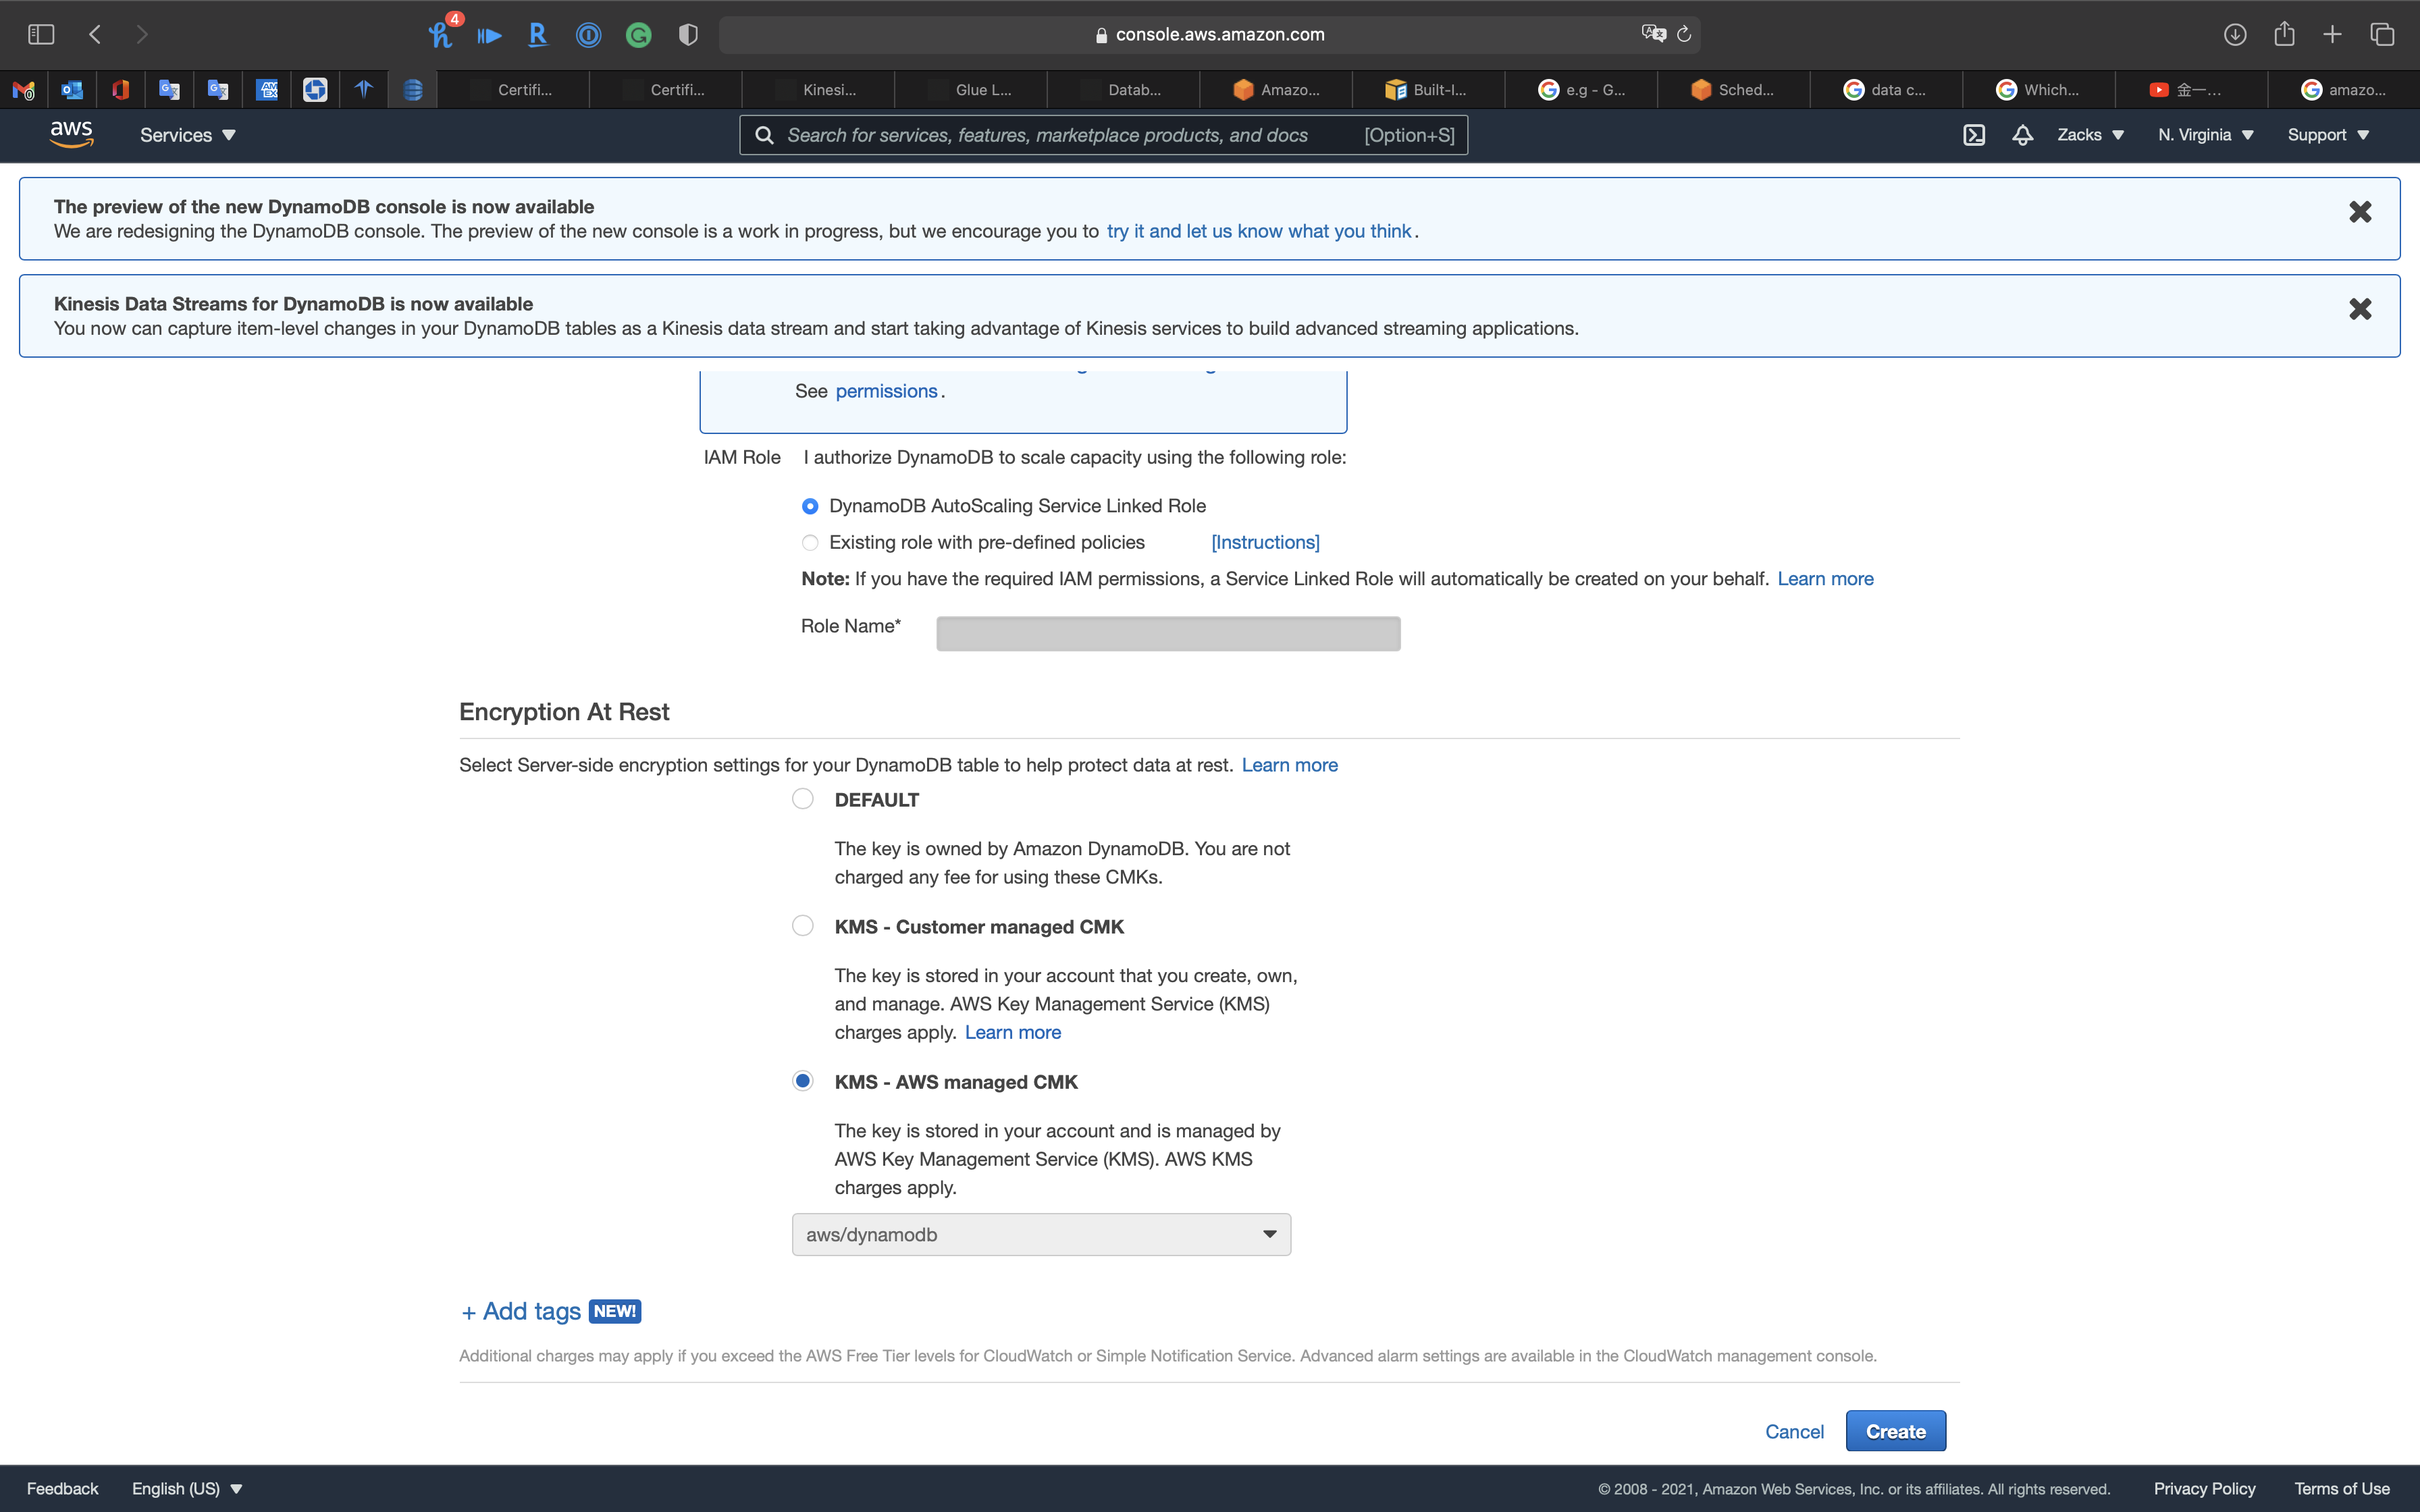Viewport: 2420px width, 1512px height.
Task: Expand the Services menu
Action: click(187, 135)
